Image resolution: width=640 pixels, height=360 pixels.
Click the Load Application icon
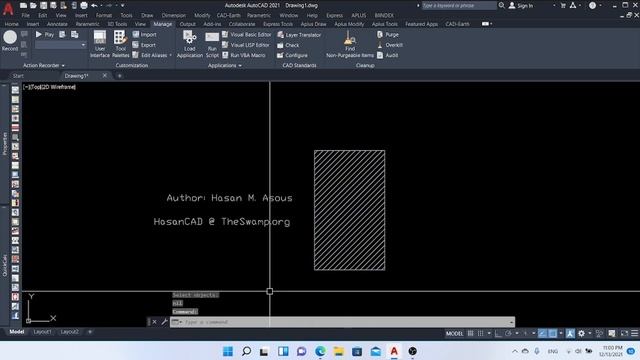tap(189, 44)
